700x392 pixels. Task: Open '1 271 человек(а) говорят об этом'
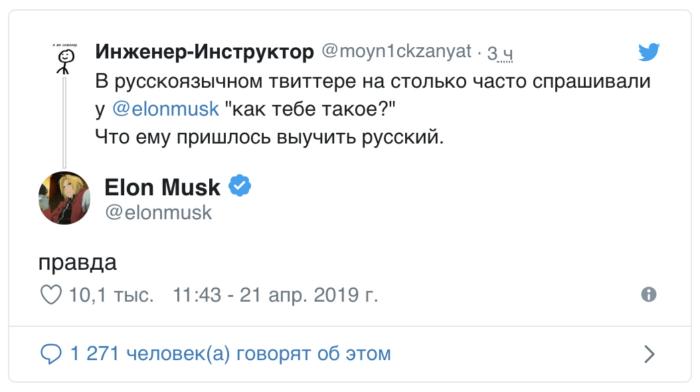click(x=231, y=354)
